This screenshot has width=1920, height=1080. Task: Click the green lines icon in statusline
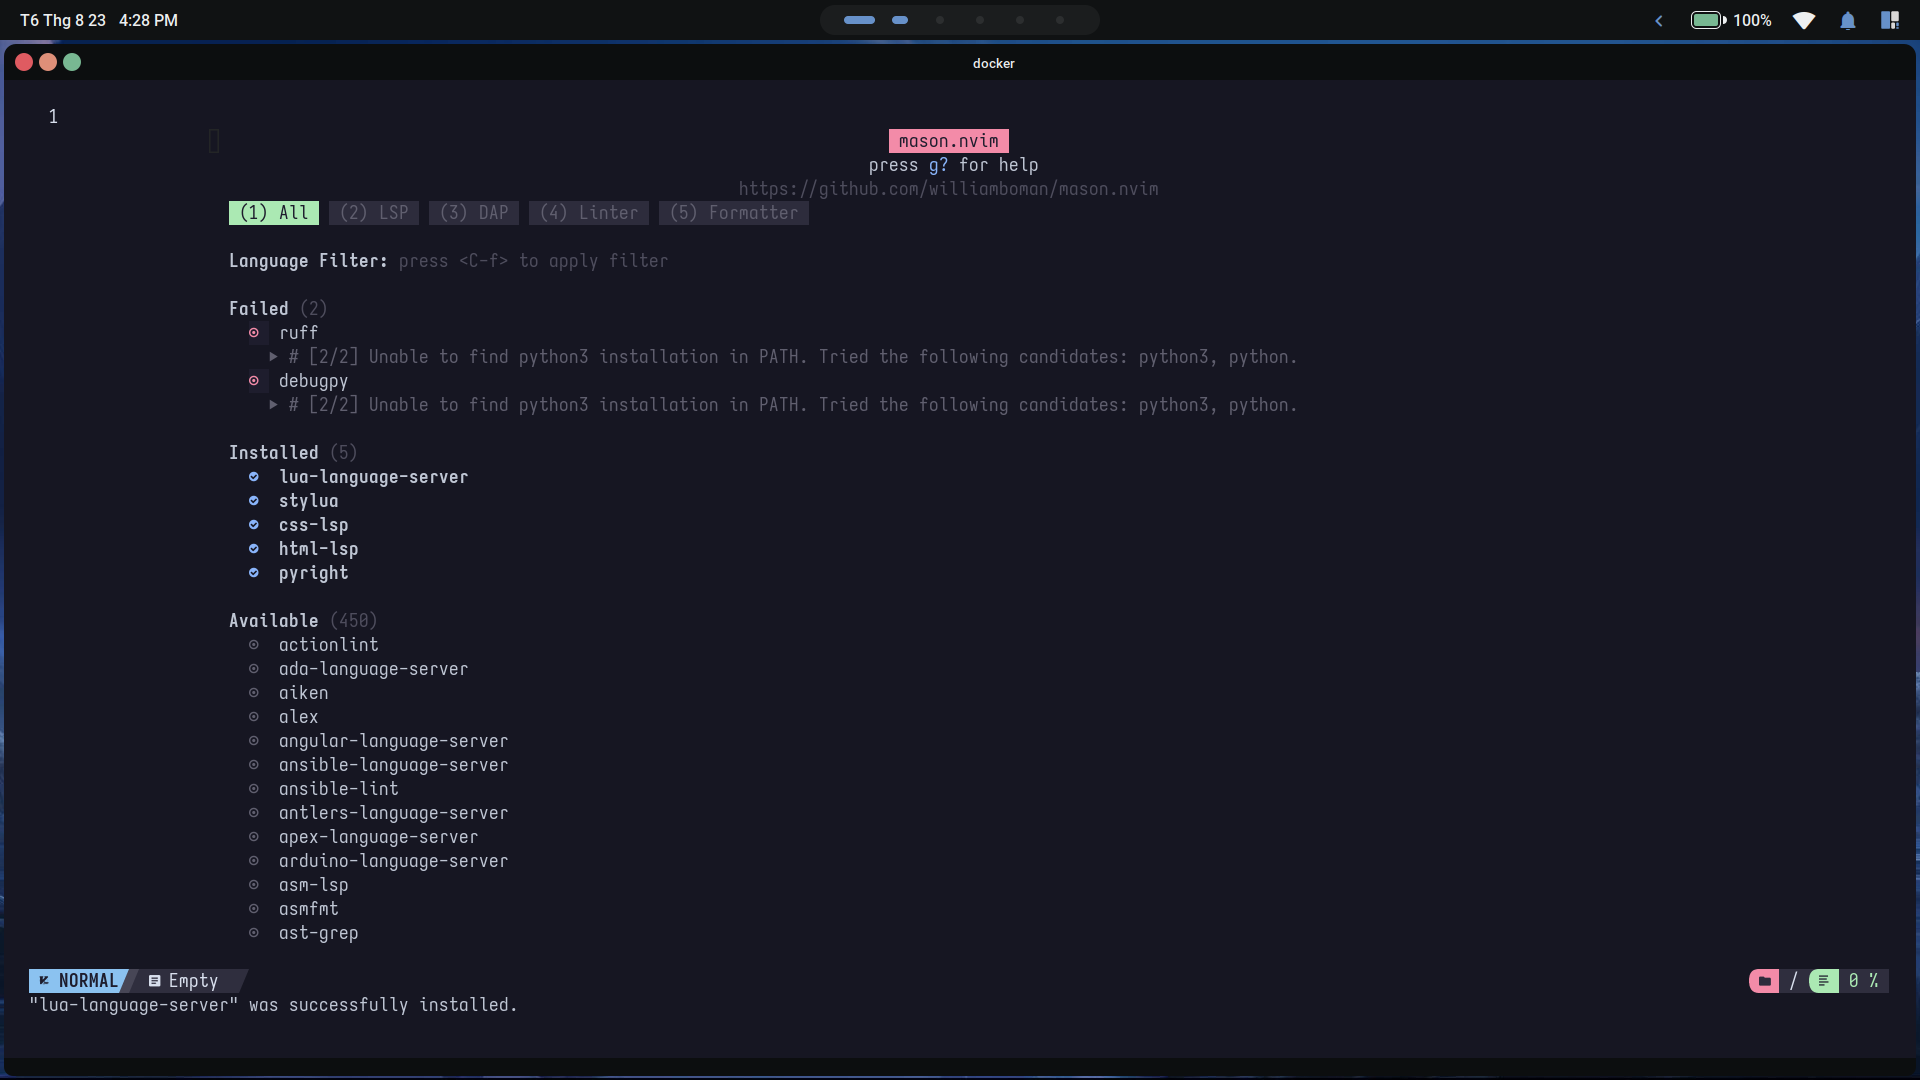pyautogui.click(x=1823, y=981)
